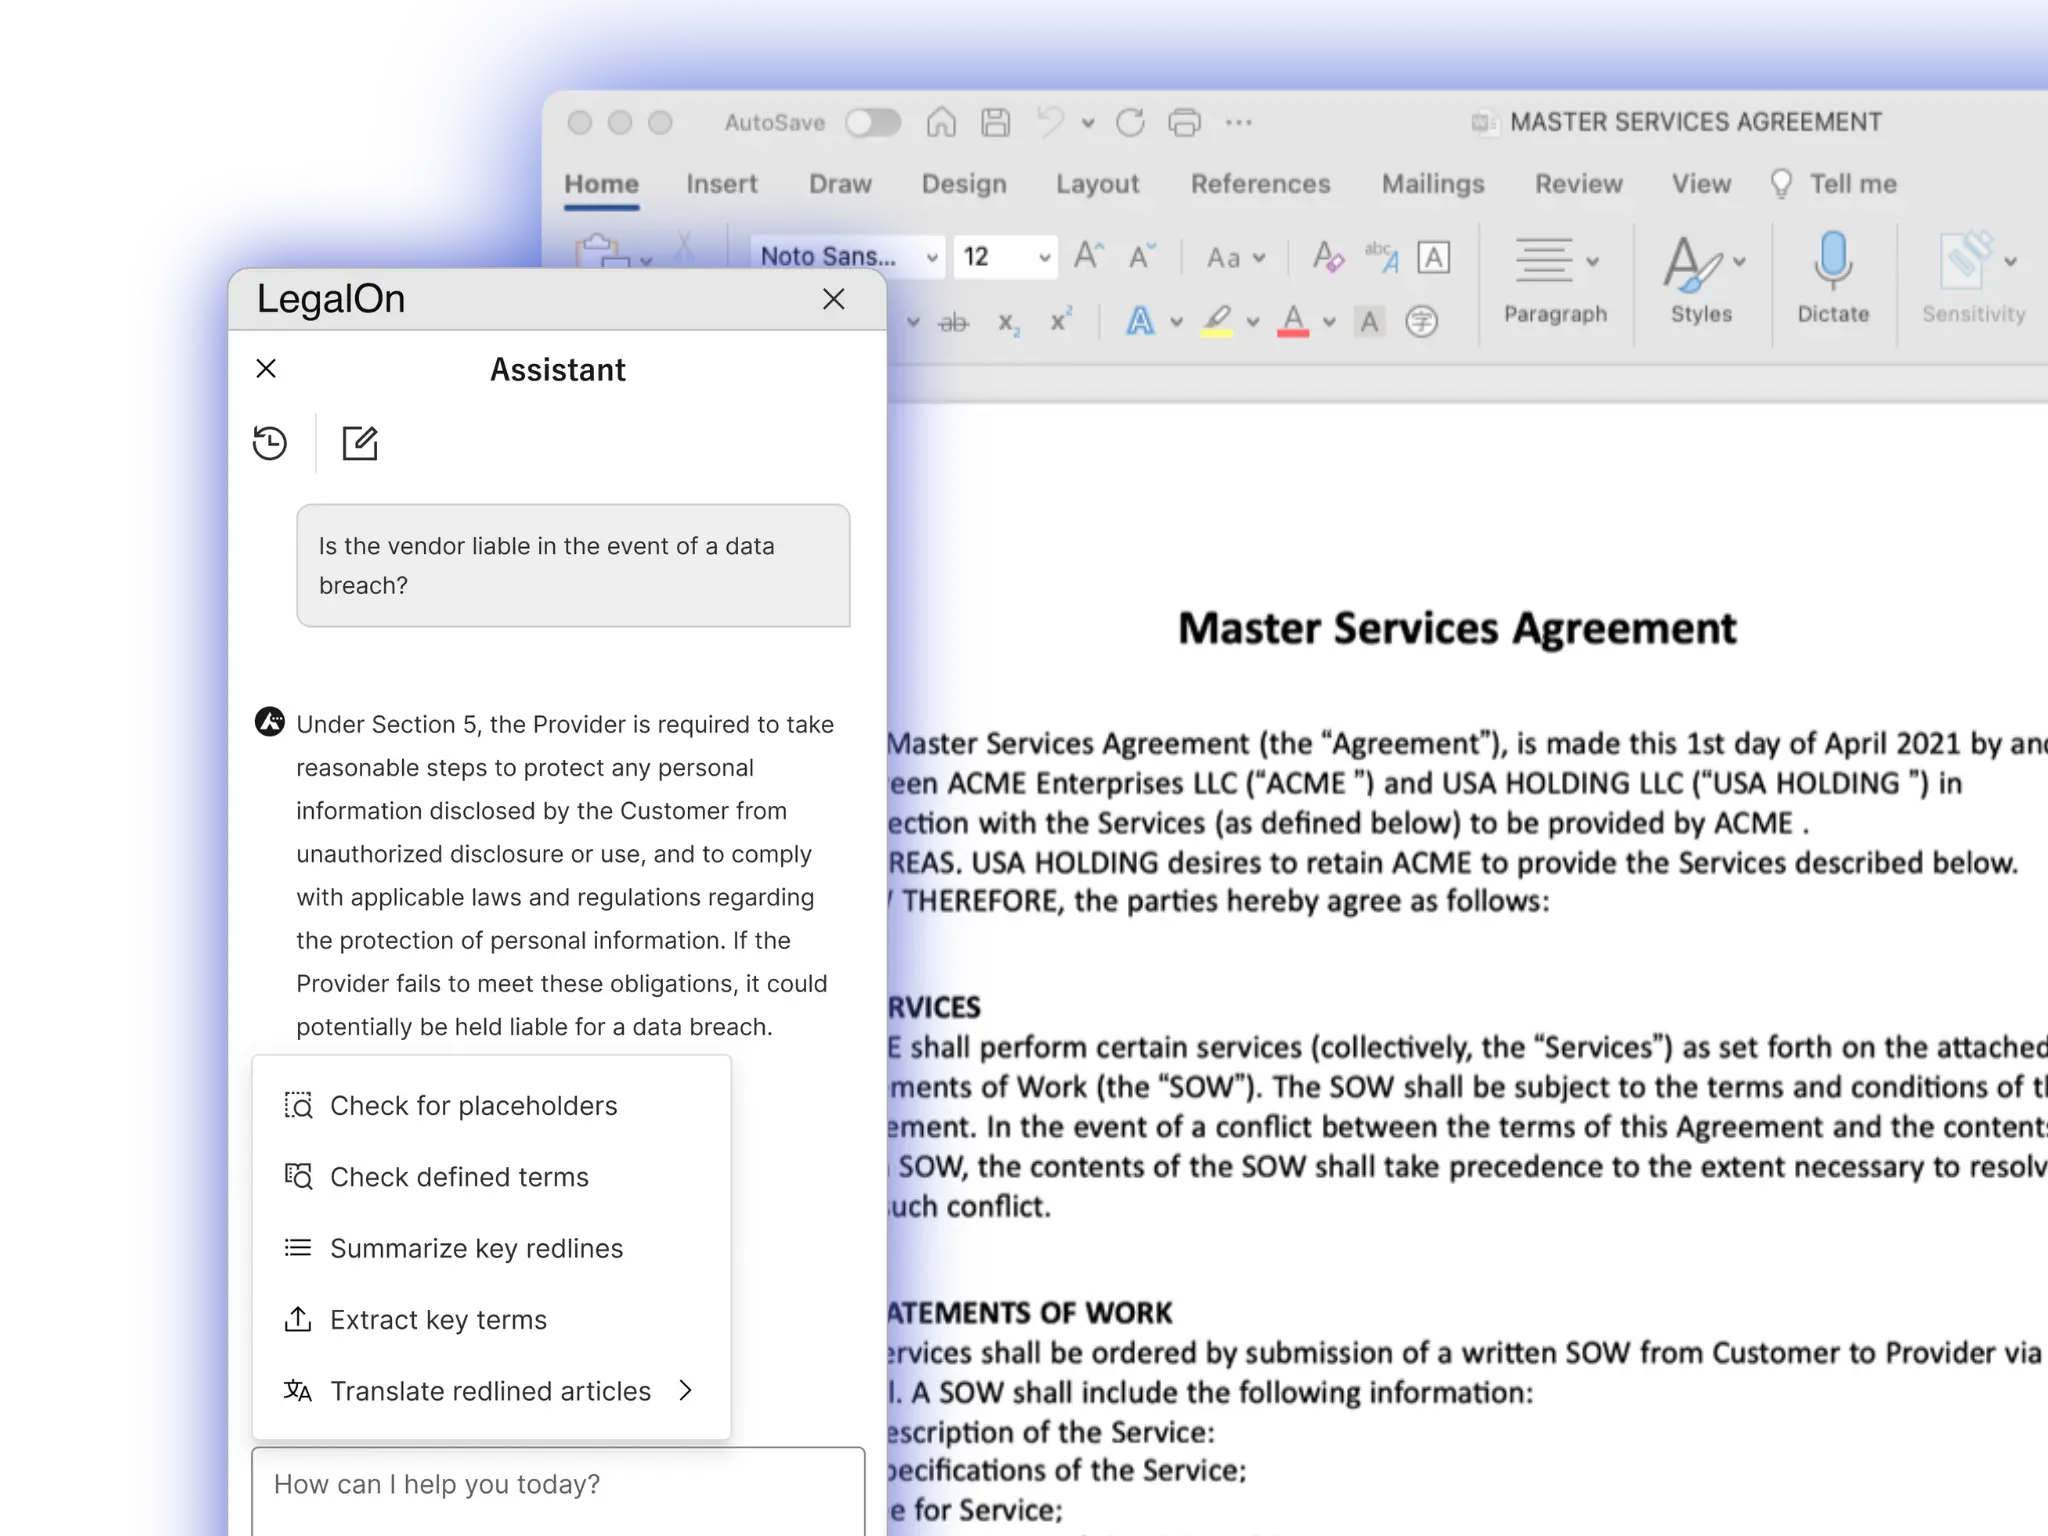The image size is (2048, 1536).
Task: Click the Home icon in Word title bar
Action: tap(941, 122)
